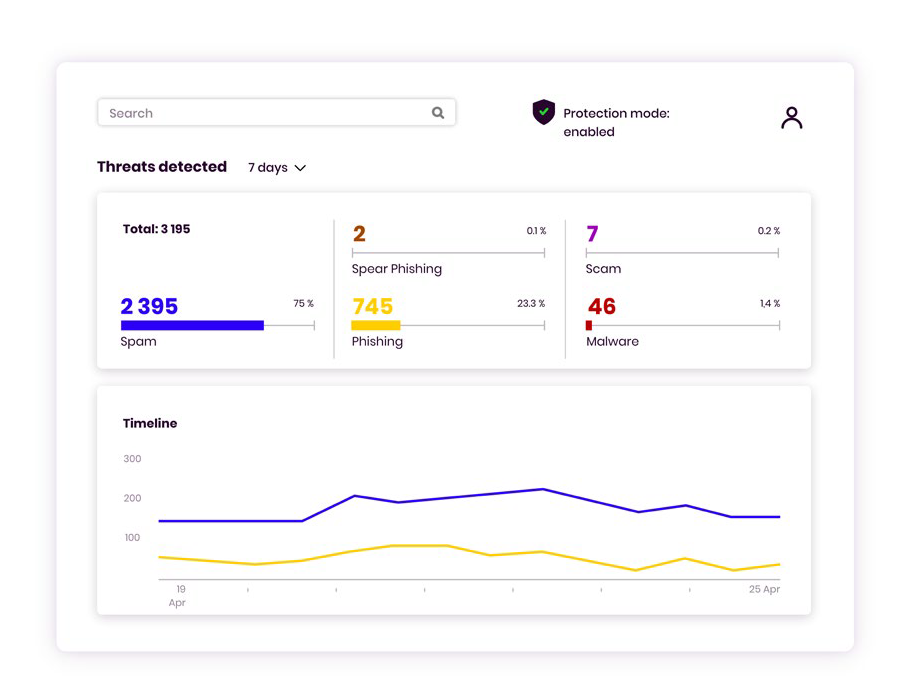The image size is (912, 697).
Task: Open the Spam count 2 395
Action: (x=149, y=306)
